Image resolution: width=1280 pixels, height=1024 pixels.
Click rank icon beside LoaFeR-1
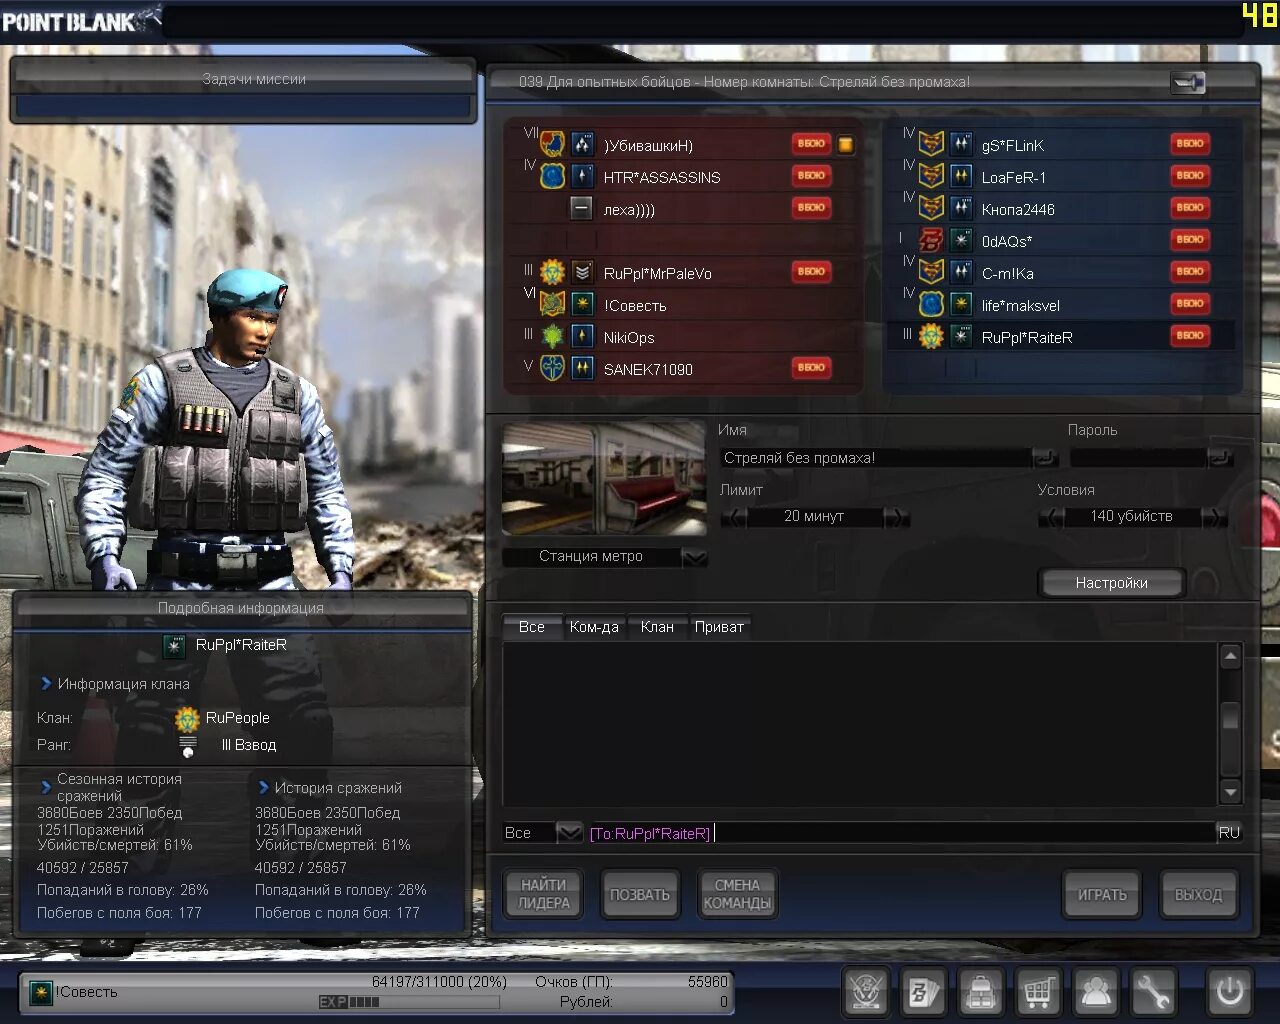(961, 177)
